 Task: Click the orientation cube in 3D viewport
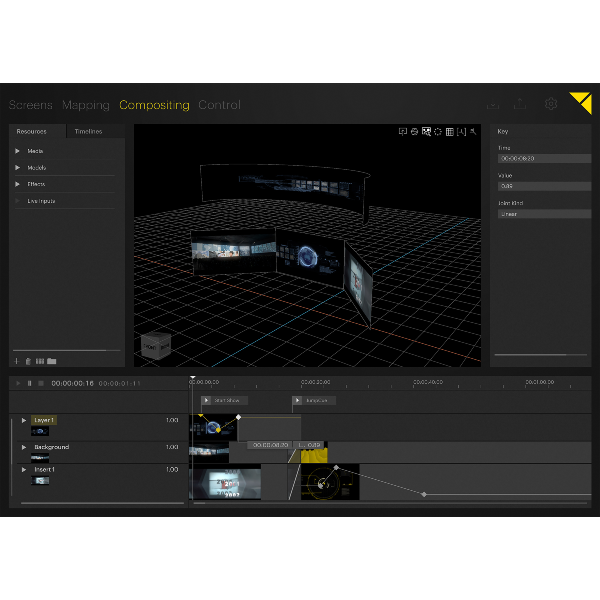pos(156,346)
